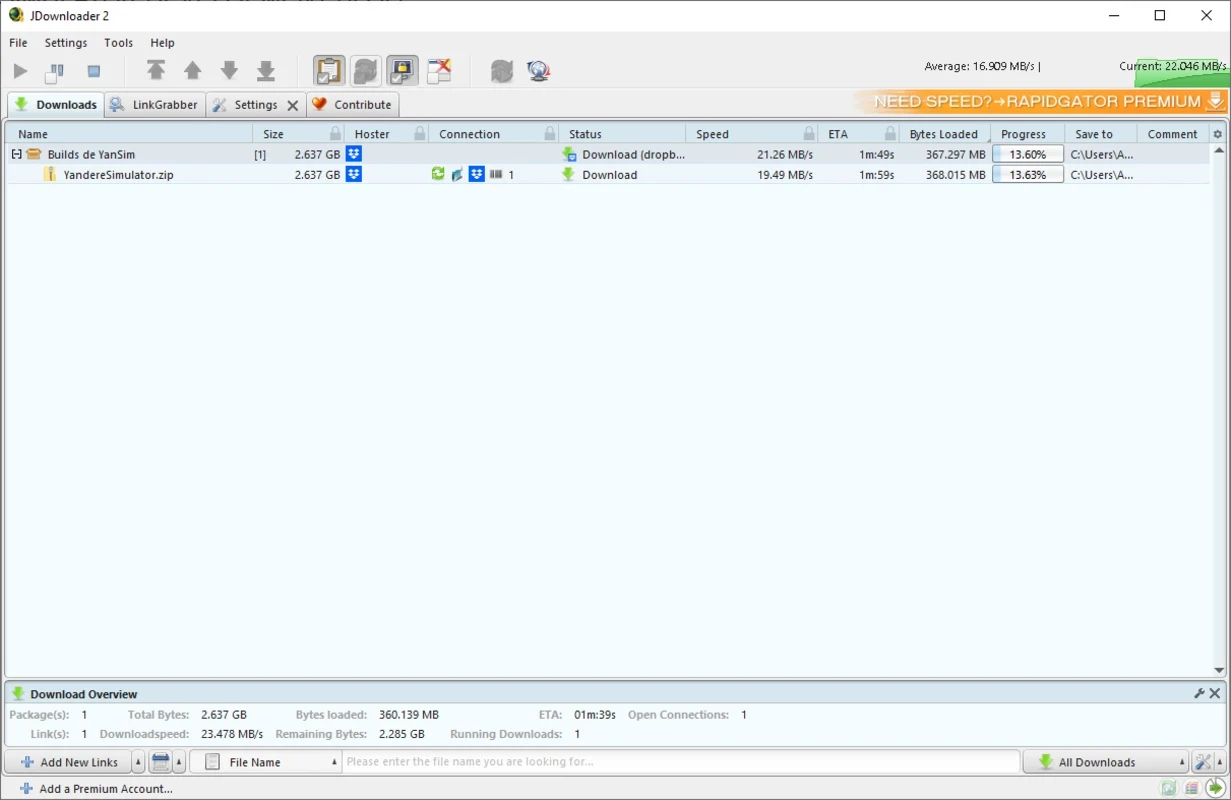The image size is (1231, 800).
Task: Select the Builds de YanSim package row
Action: tap(607, 154)
